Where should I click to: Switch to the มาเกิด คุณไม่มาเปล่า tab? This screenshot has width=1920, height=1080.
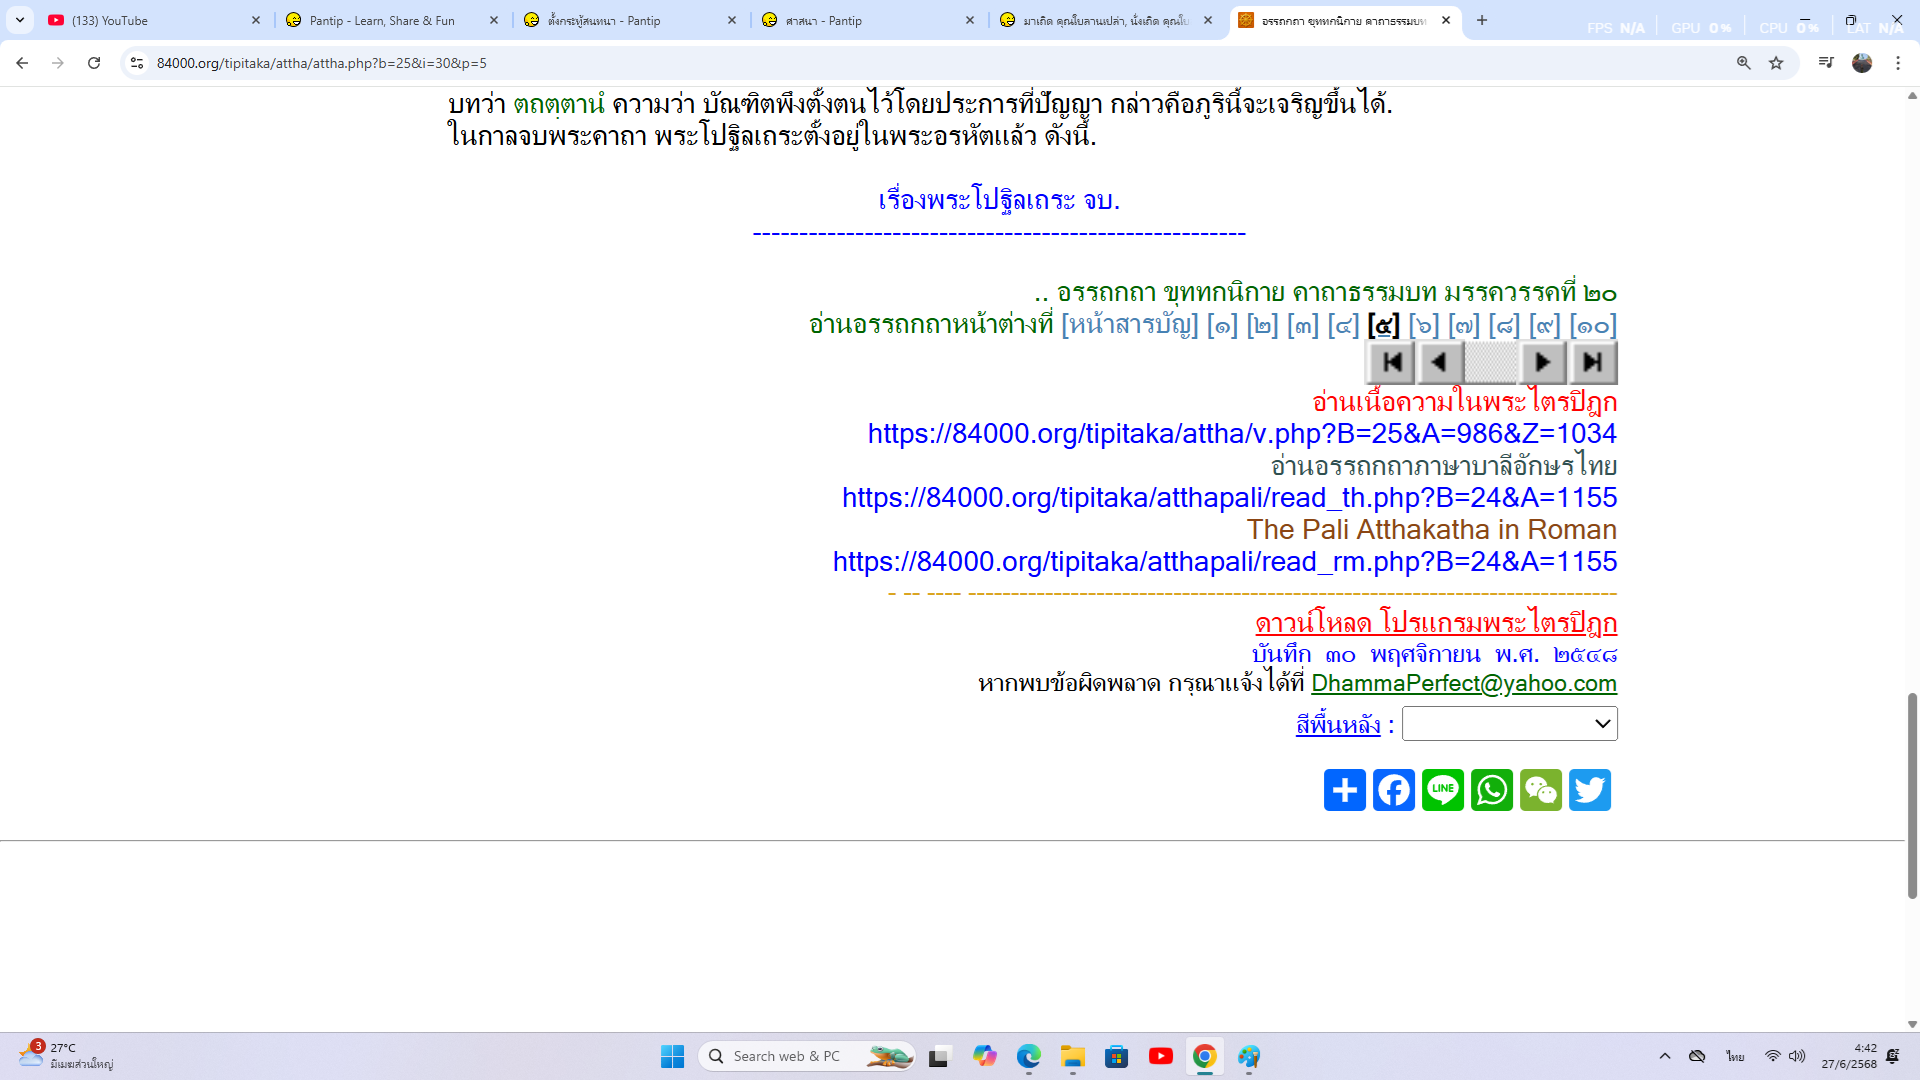1106,20
